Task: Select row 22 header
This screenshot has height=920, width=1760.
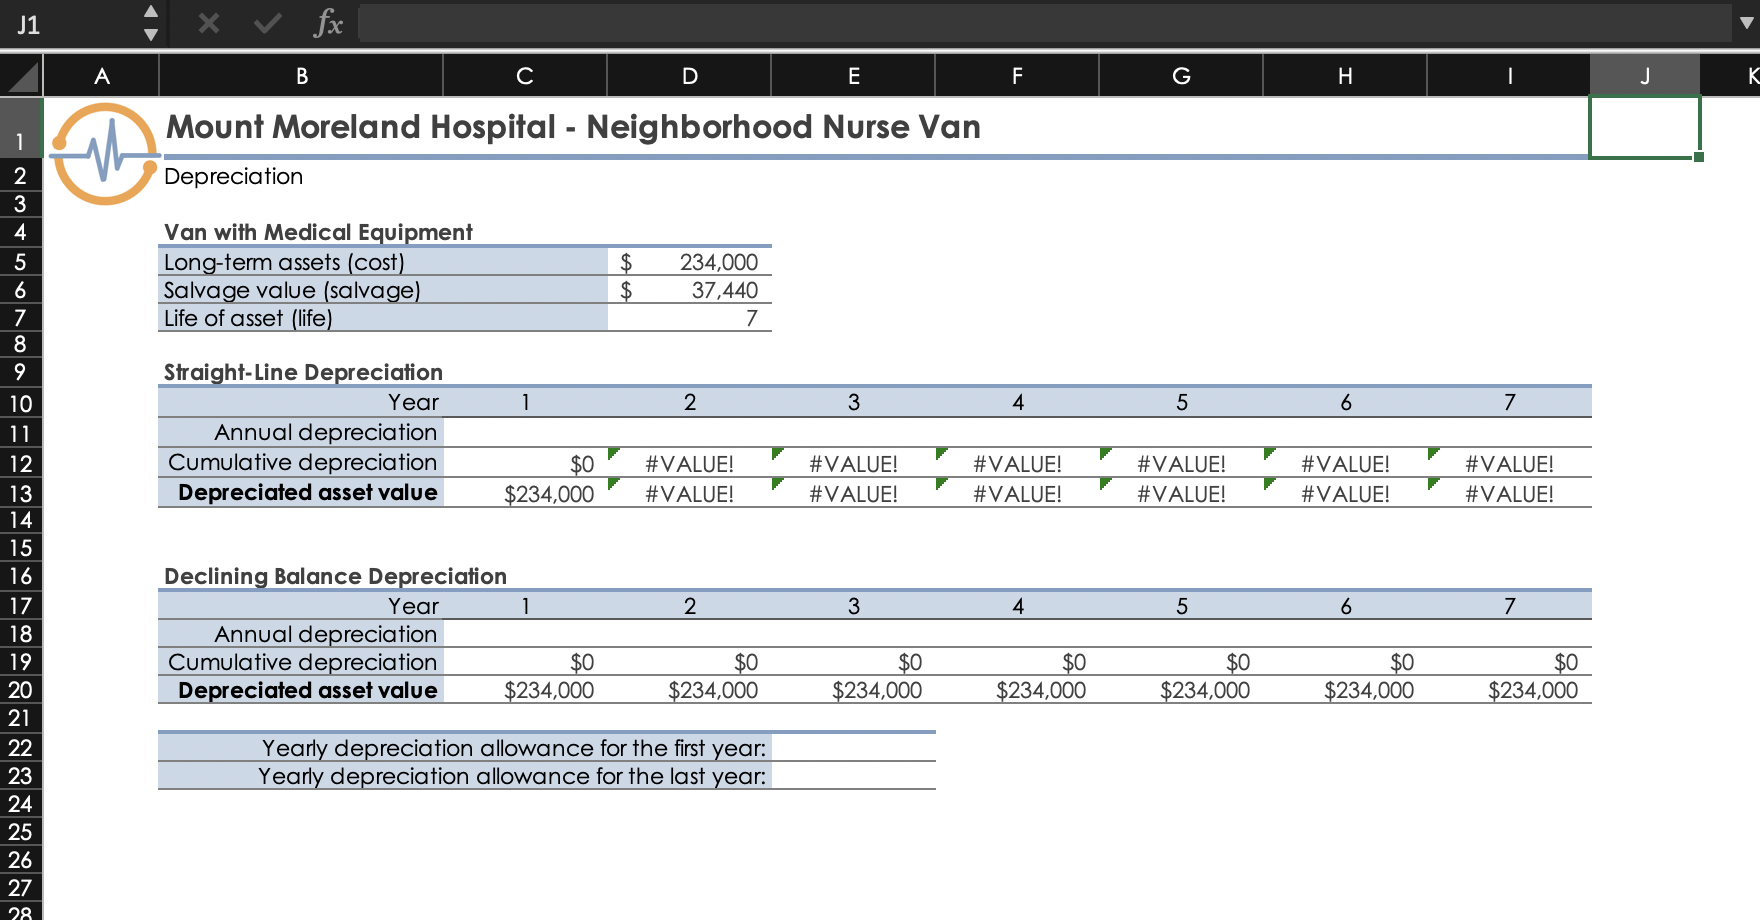Action: (x=20, y=747)
